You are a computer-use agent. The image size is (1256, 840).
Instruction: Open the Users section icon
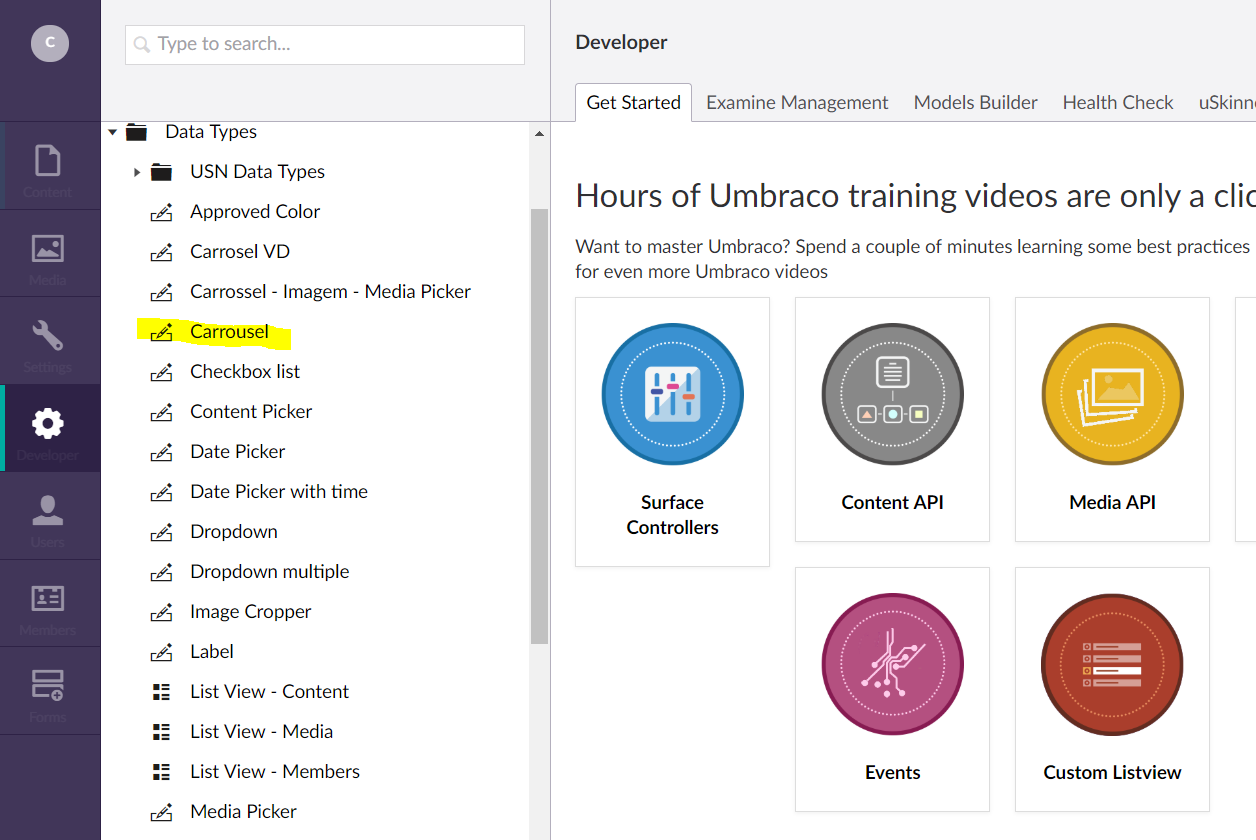point(48,510)
